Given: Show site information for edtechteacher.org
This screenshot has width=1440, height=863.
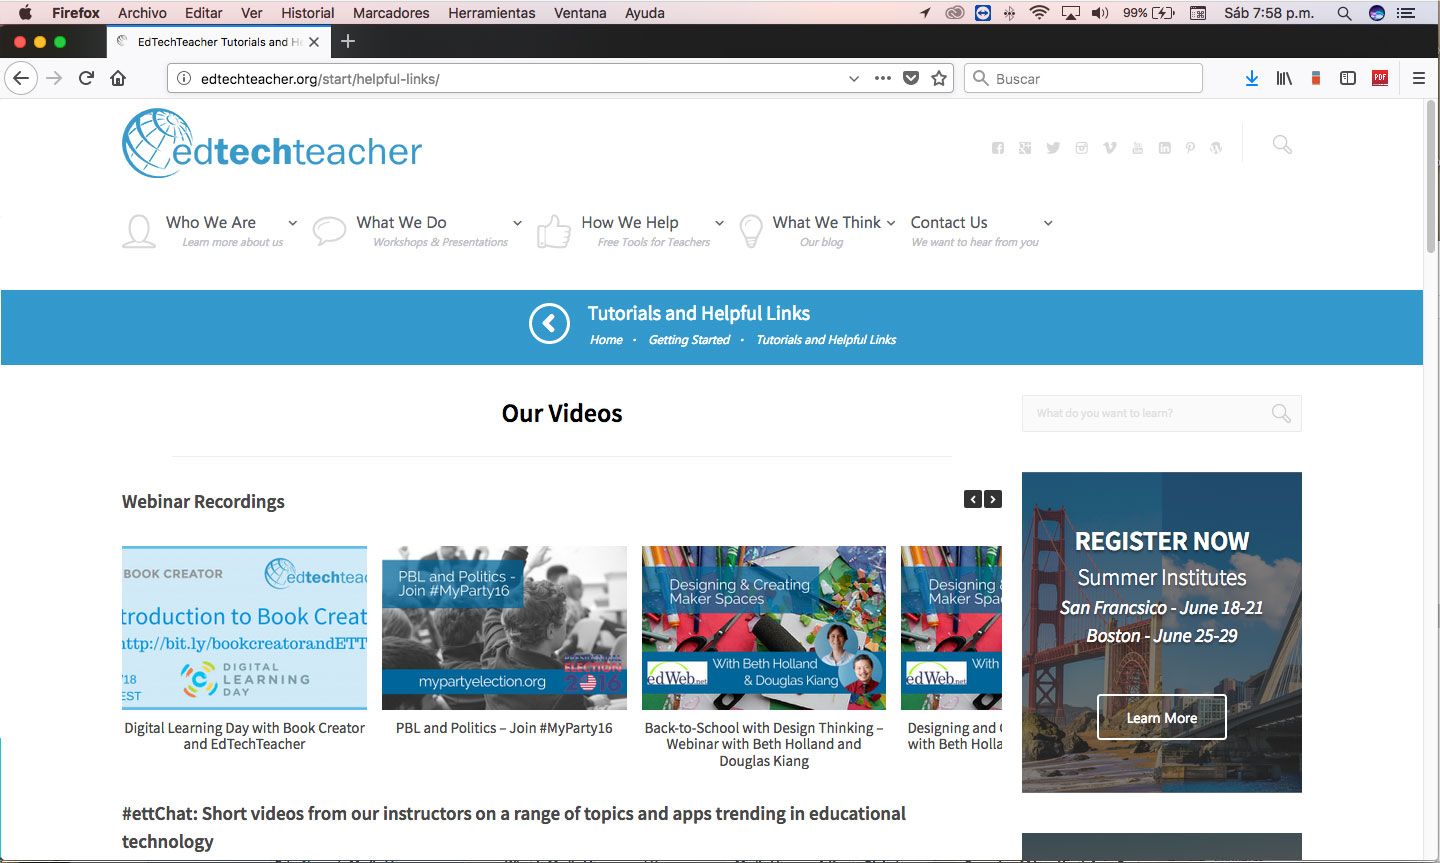Looking at the screenshot, I should (183, 78).
